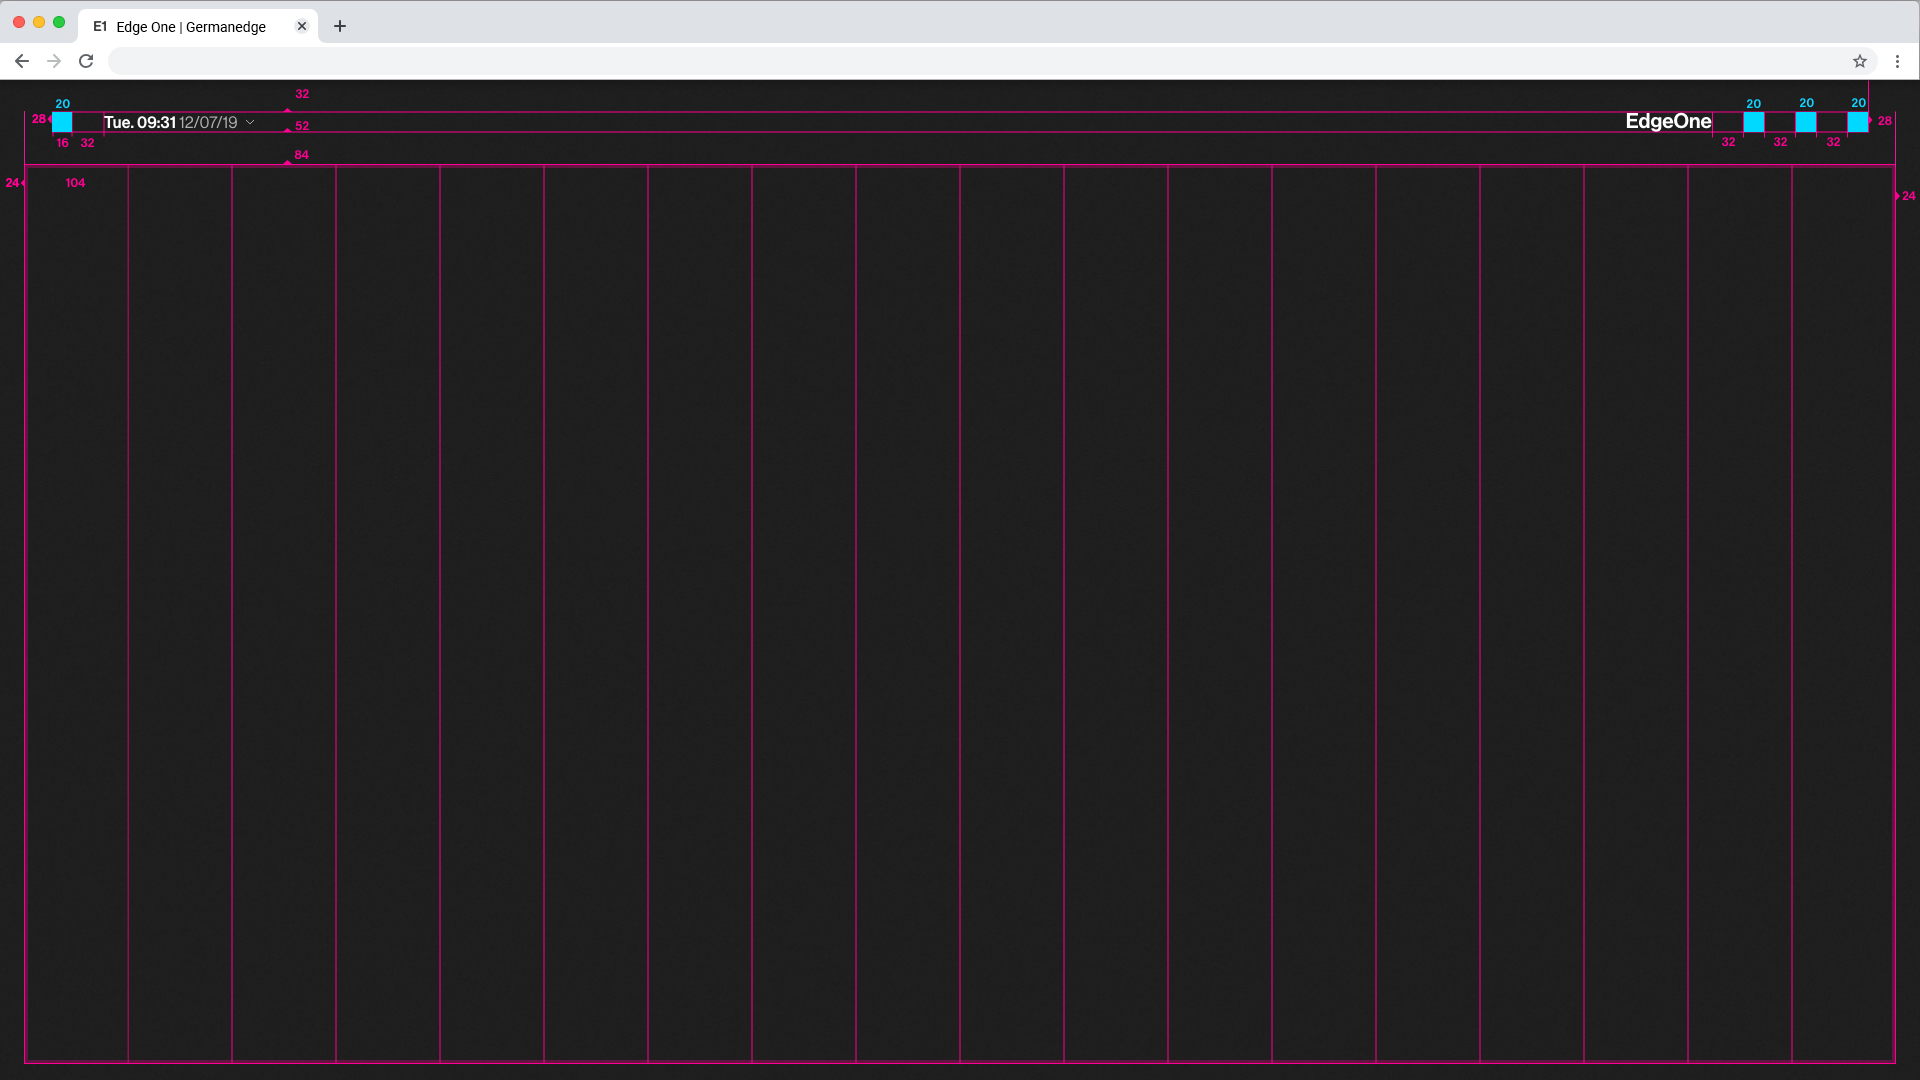This screenshot has width=1920, height=1080.
Task: Click the red window close button
Action: point(19,22)
